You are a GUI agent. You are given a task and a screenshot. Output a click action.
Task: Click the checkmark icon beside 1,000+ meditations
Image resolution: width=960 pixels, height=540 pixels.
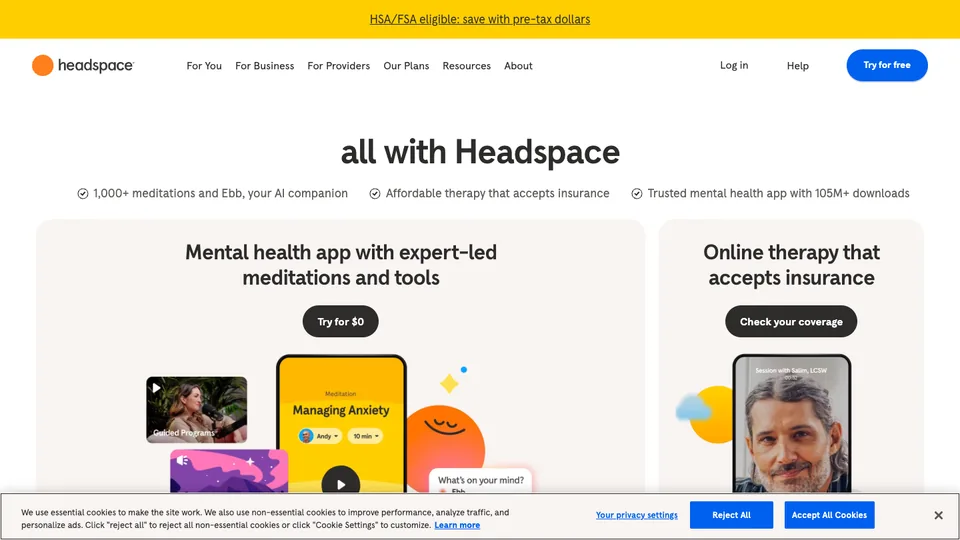(x=83, y=193)
